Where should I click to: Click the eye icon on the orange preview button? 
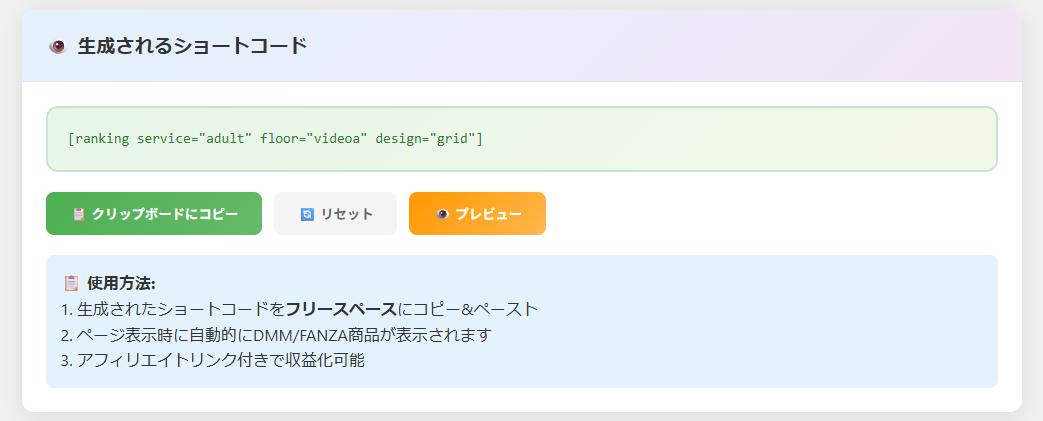442,214
